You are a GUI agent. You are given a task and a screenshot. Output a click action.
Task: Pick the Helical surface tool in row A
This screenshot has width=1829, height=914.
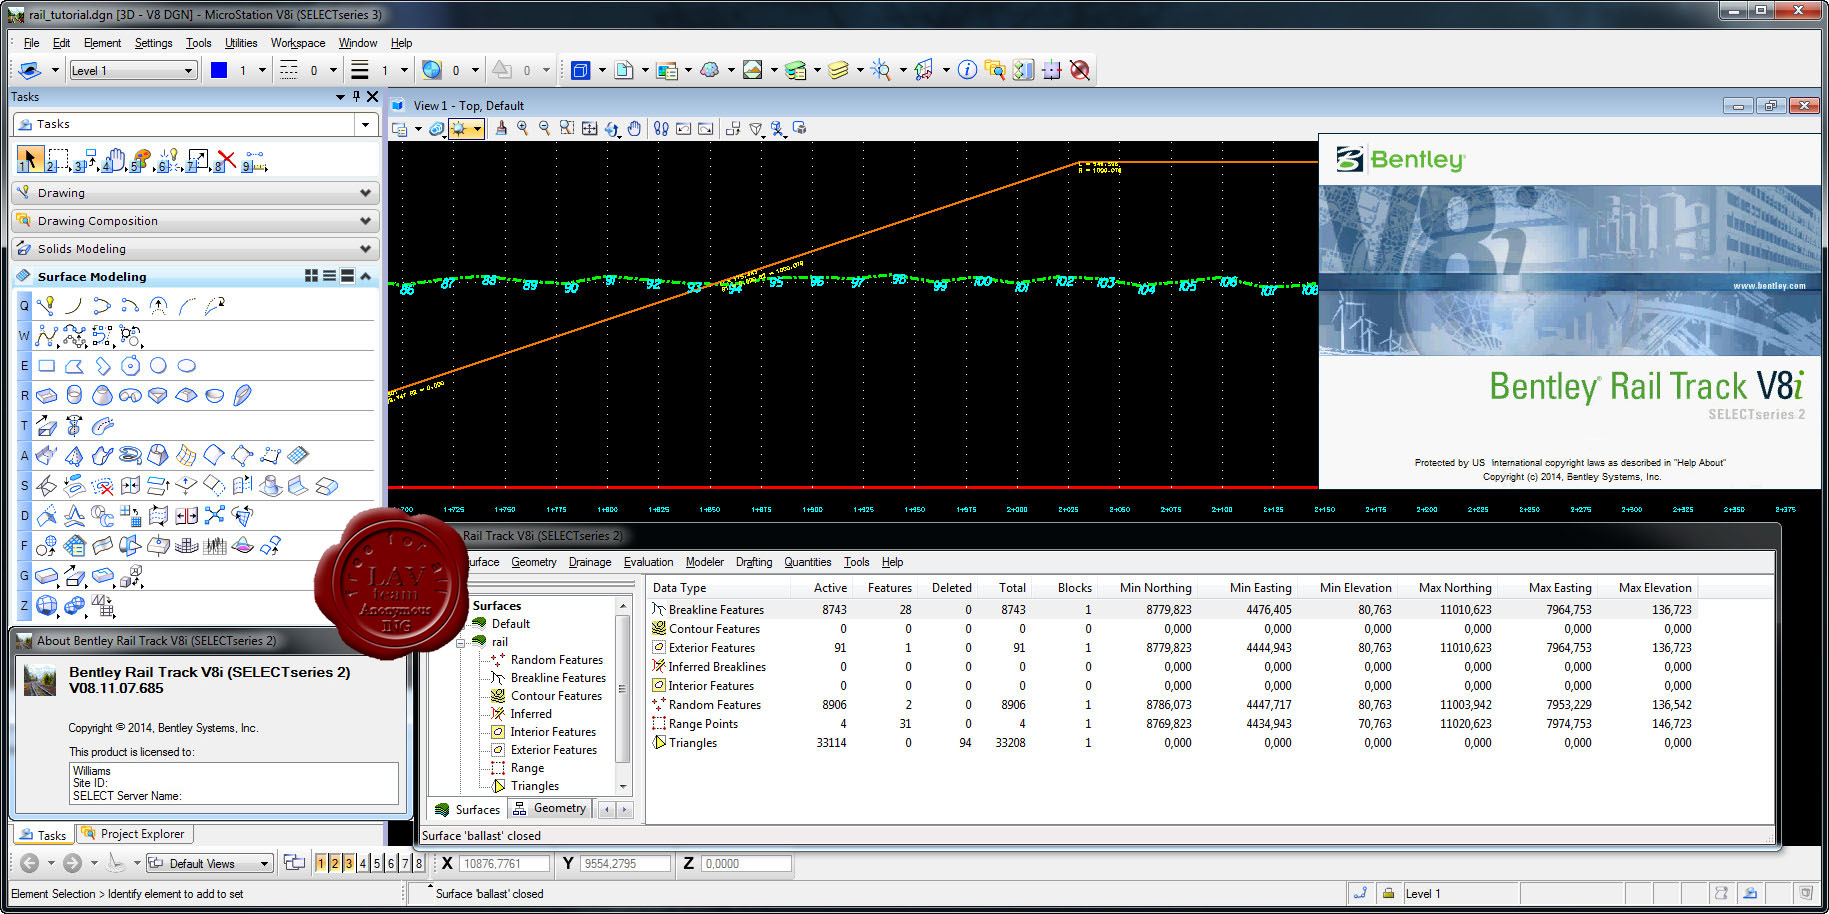[130, 456]
